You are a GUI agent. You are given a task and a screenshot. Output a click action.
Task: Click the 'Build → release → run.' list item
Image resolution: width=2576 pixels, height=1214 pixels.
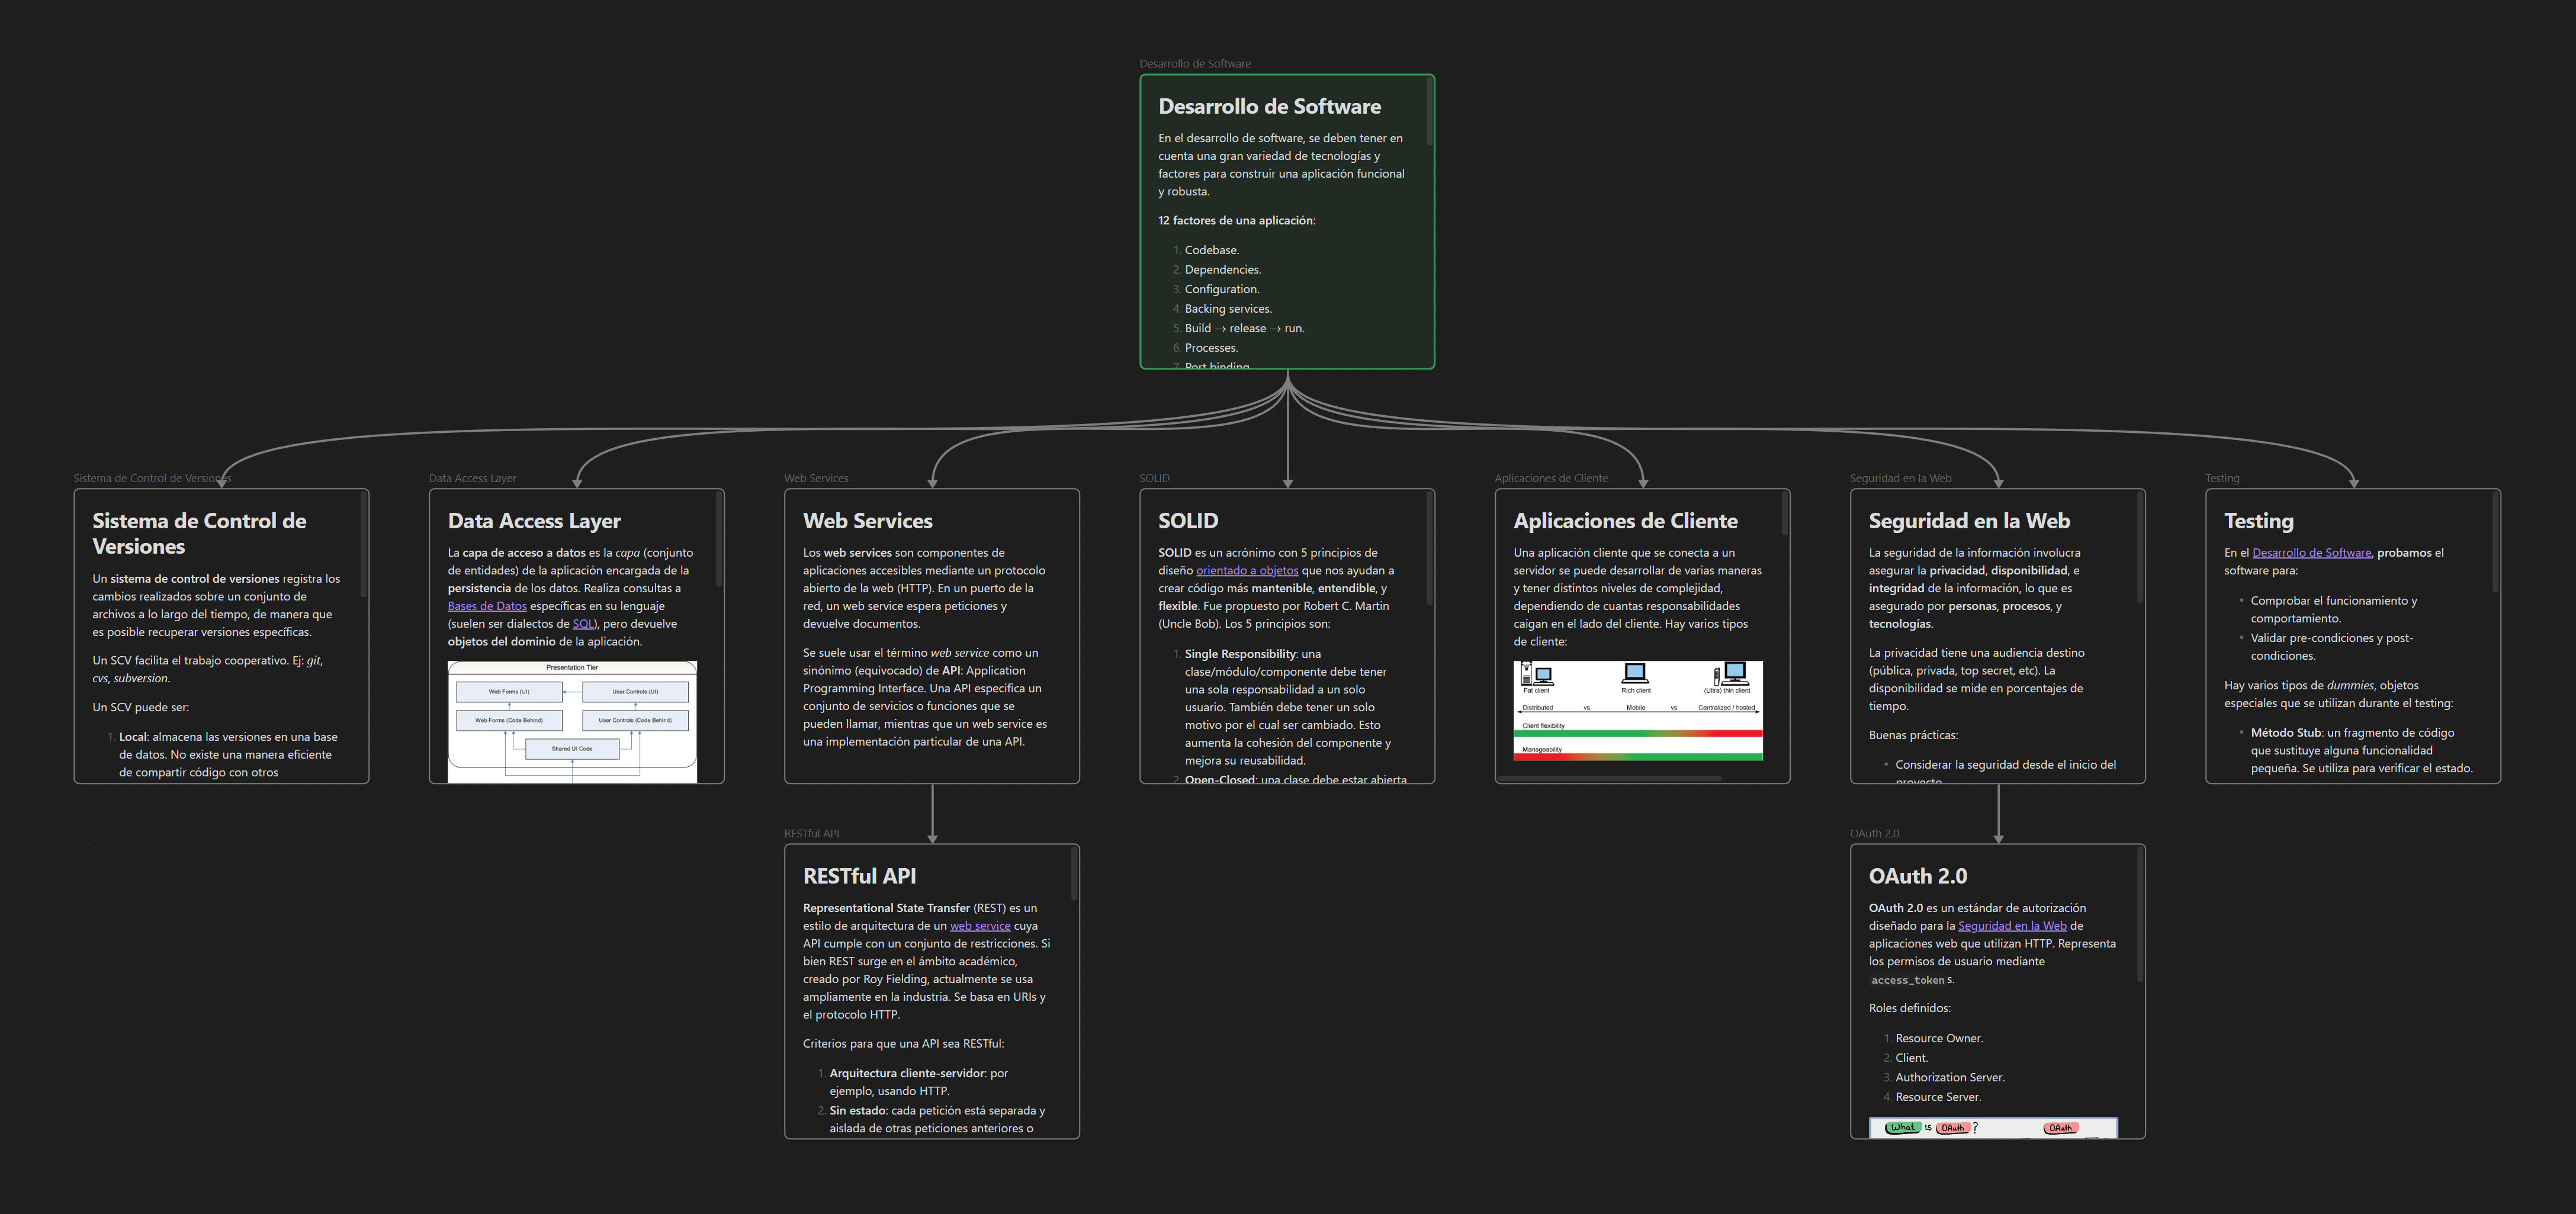pos(1244,328)
